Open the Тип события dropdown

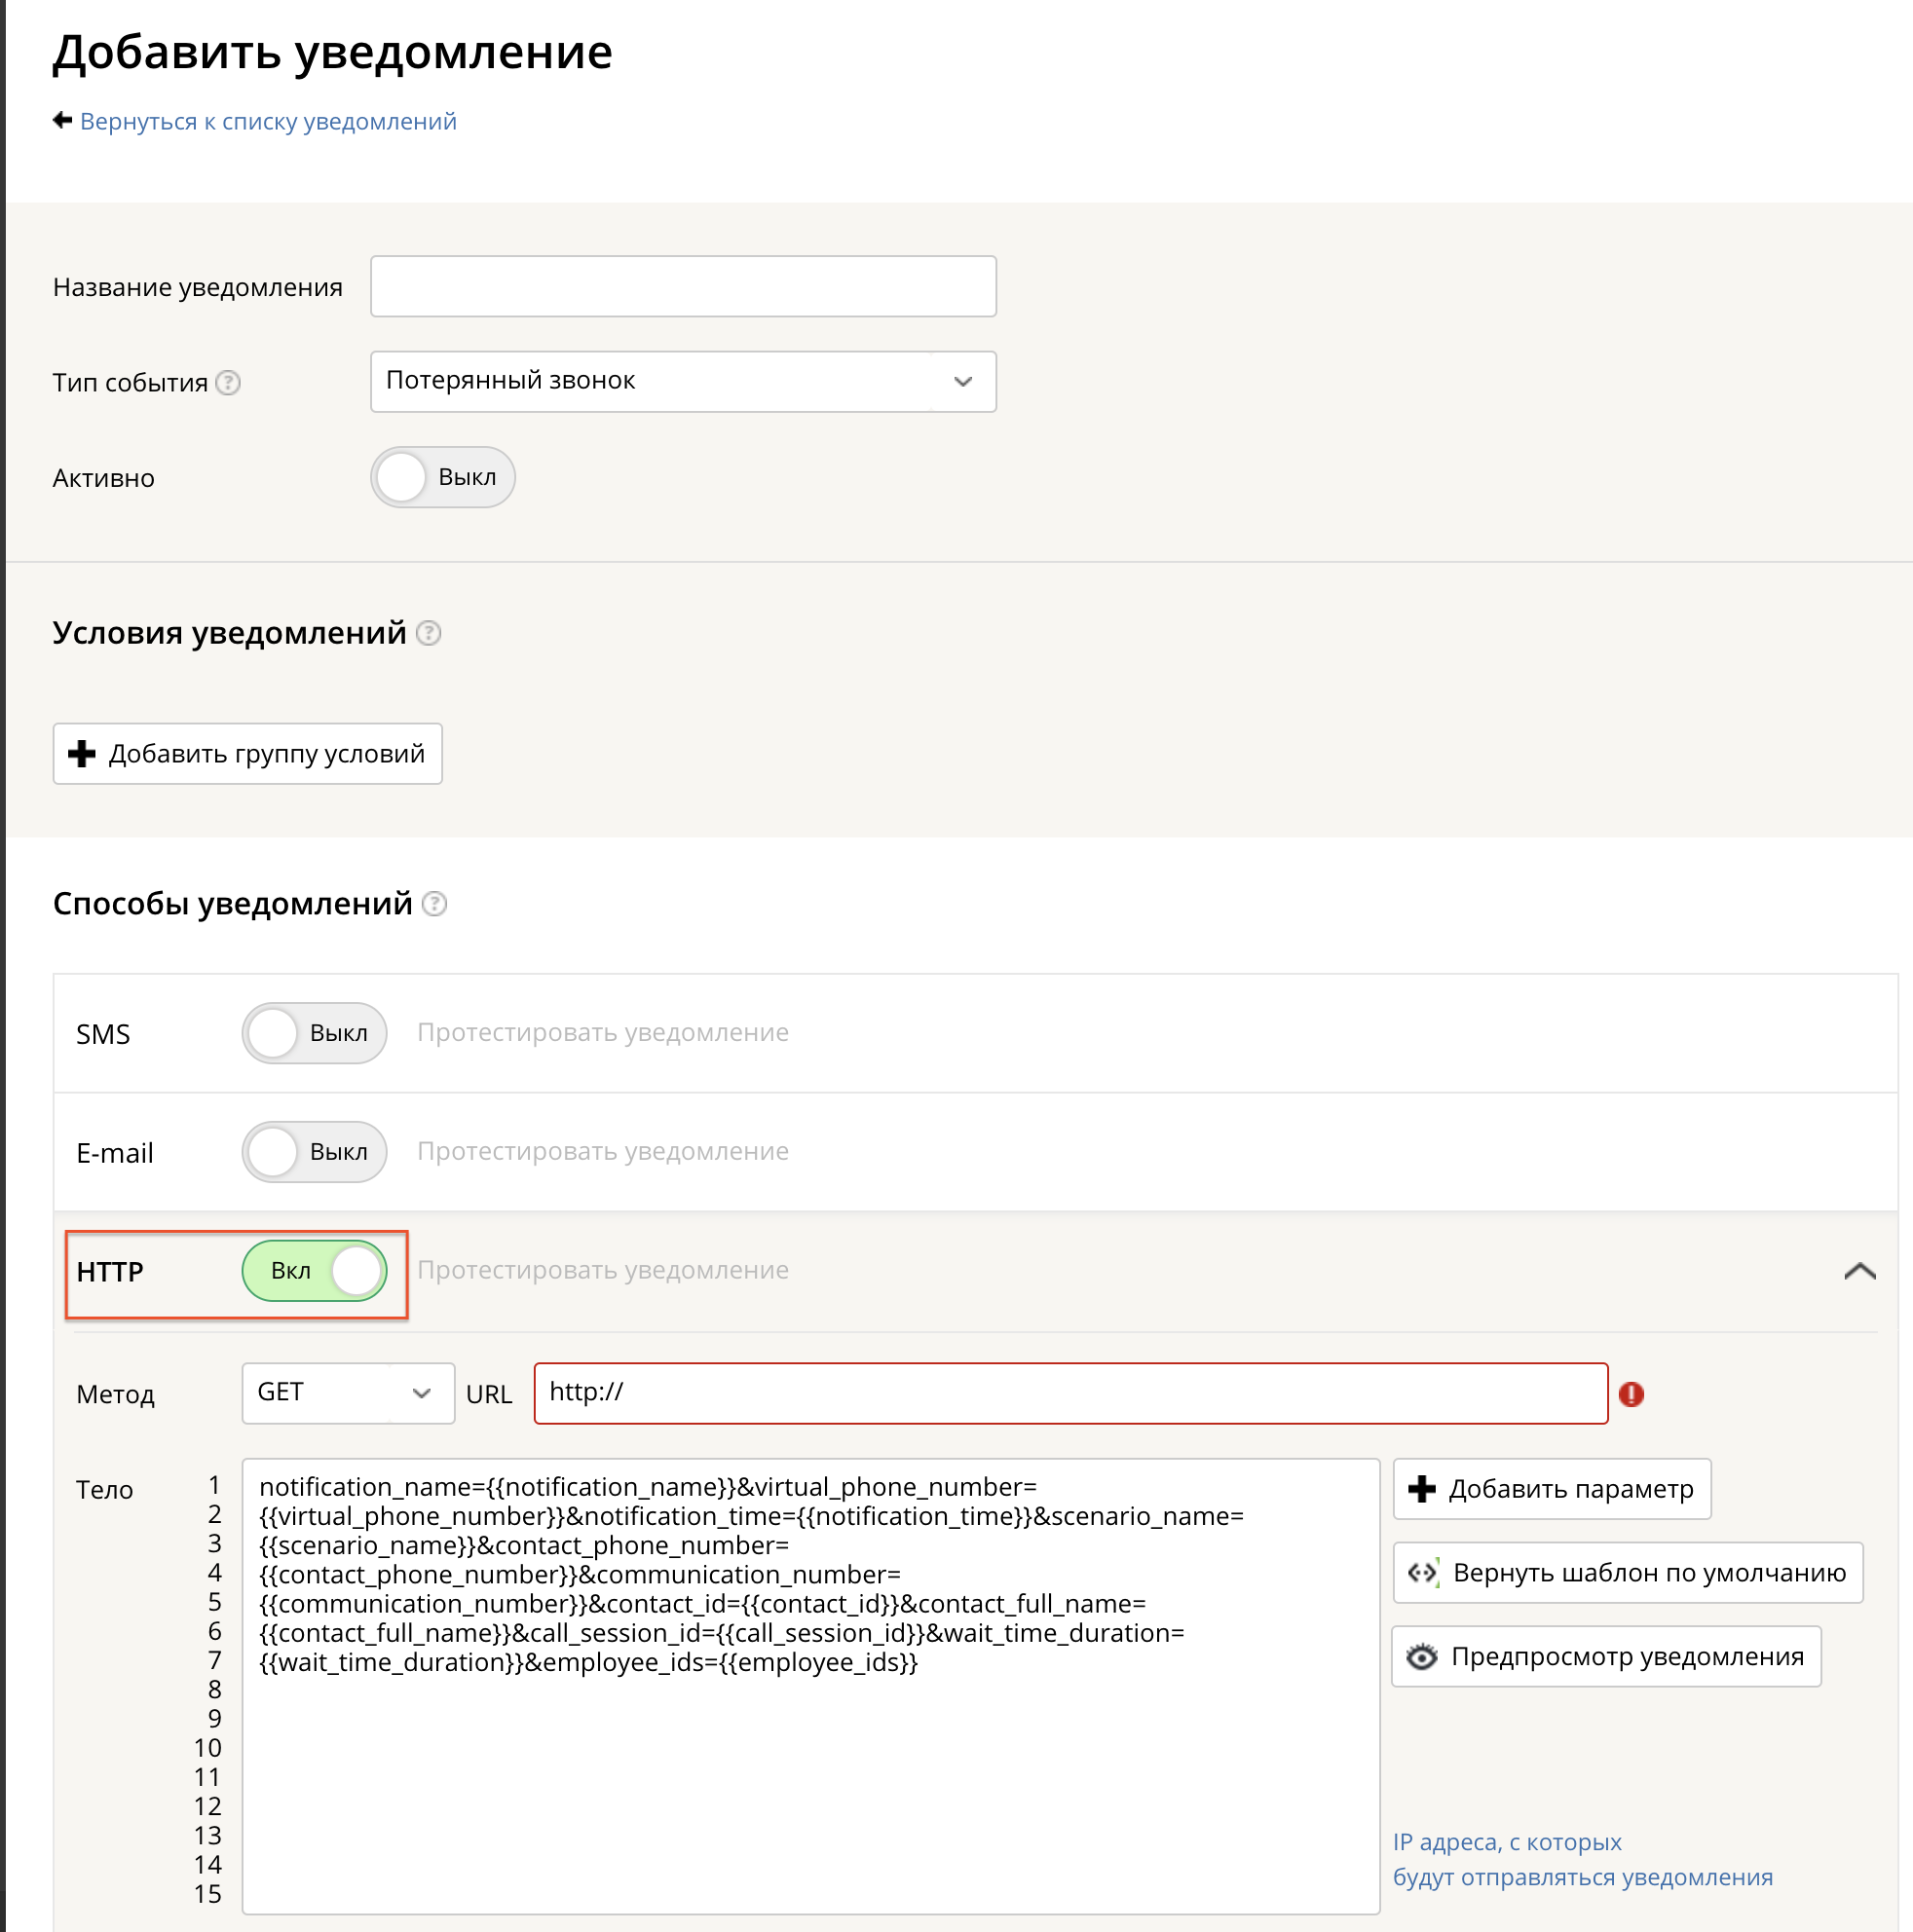tap(683, 381)
